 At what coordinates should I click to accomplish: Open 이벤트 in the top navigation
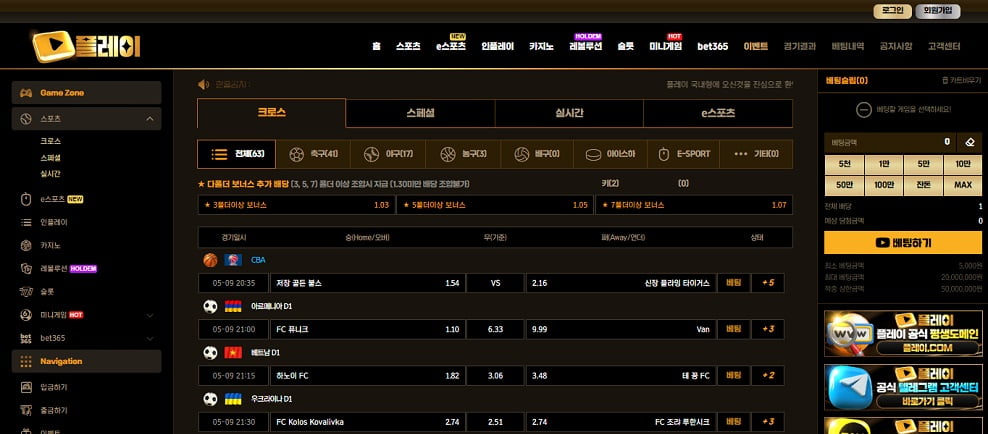point(755,46)
